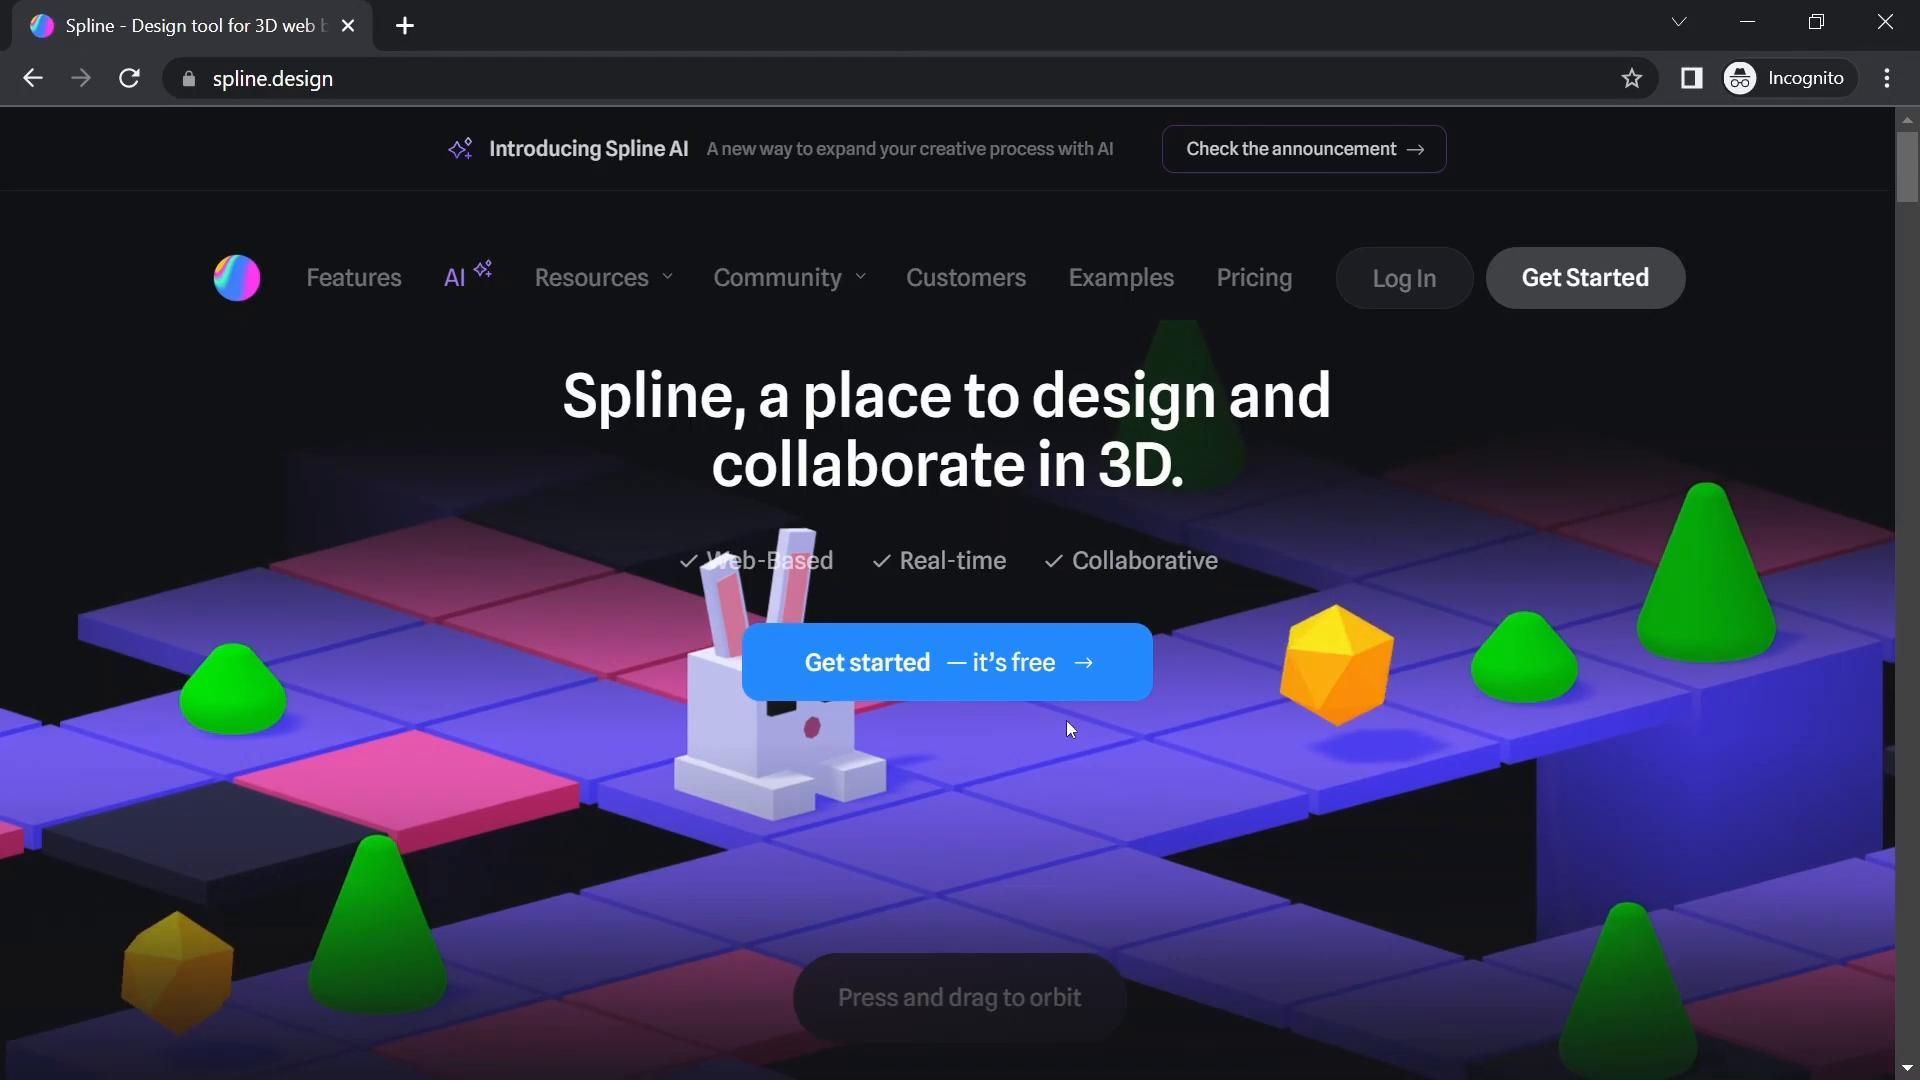This screenshot has height=1080, width=1920.
Task: Click the Log In button
Action: click(1404, 278)
